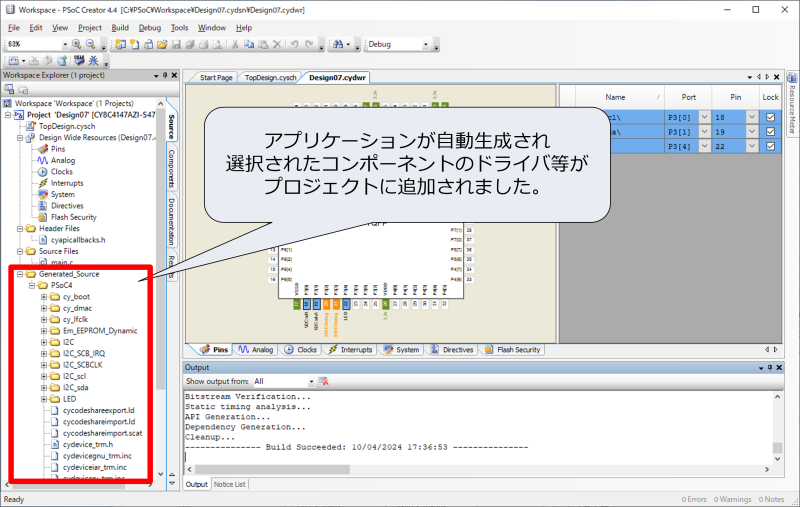Open the Resource Meter side panel
The image size is (800, 507).
[792, 106]
